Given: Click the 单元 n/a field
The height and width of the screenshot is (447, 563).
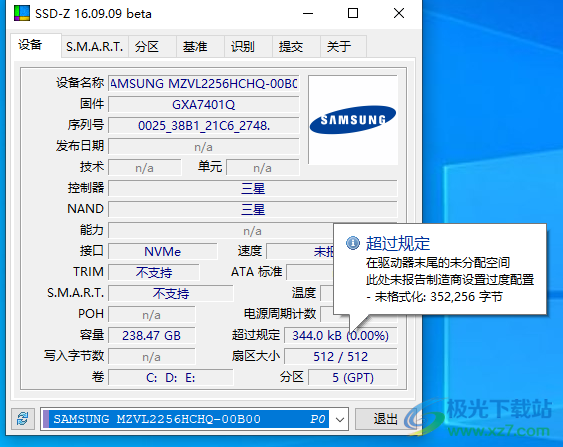Looking at the screenshot, I should click(x=262, y=168).
